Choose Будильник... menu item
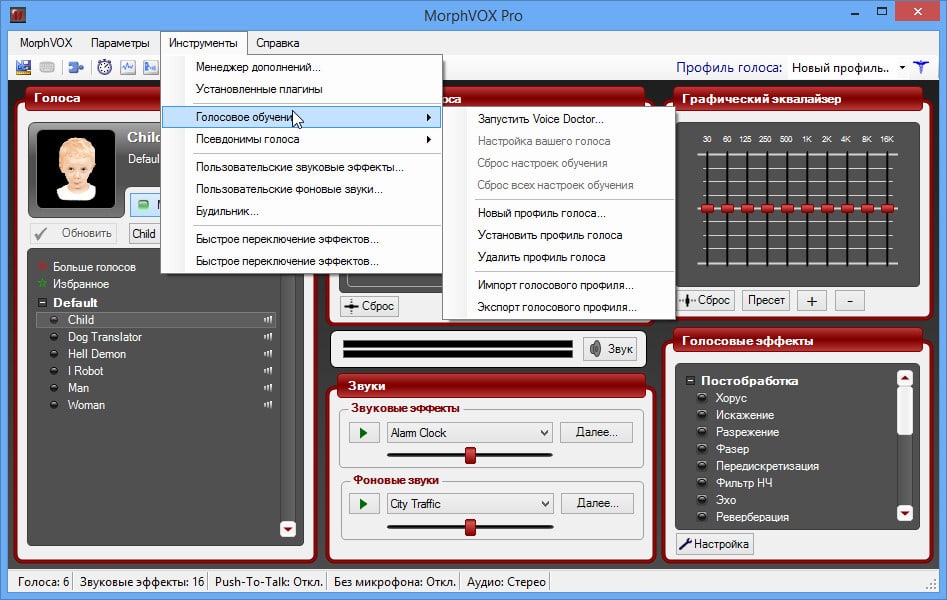The height and width of the screenshot is (600, 947). coord(301,211)
